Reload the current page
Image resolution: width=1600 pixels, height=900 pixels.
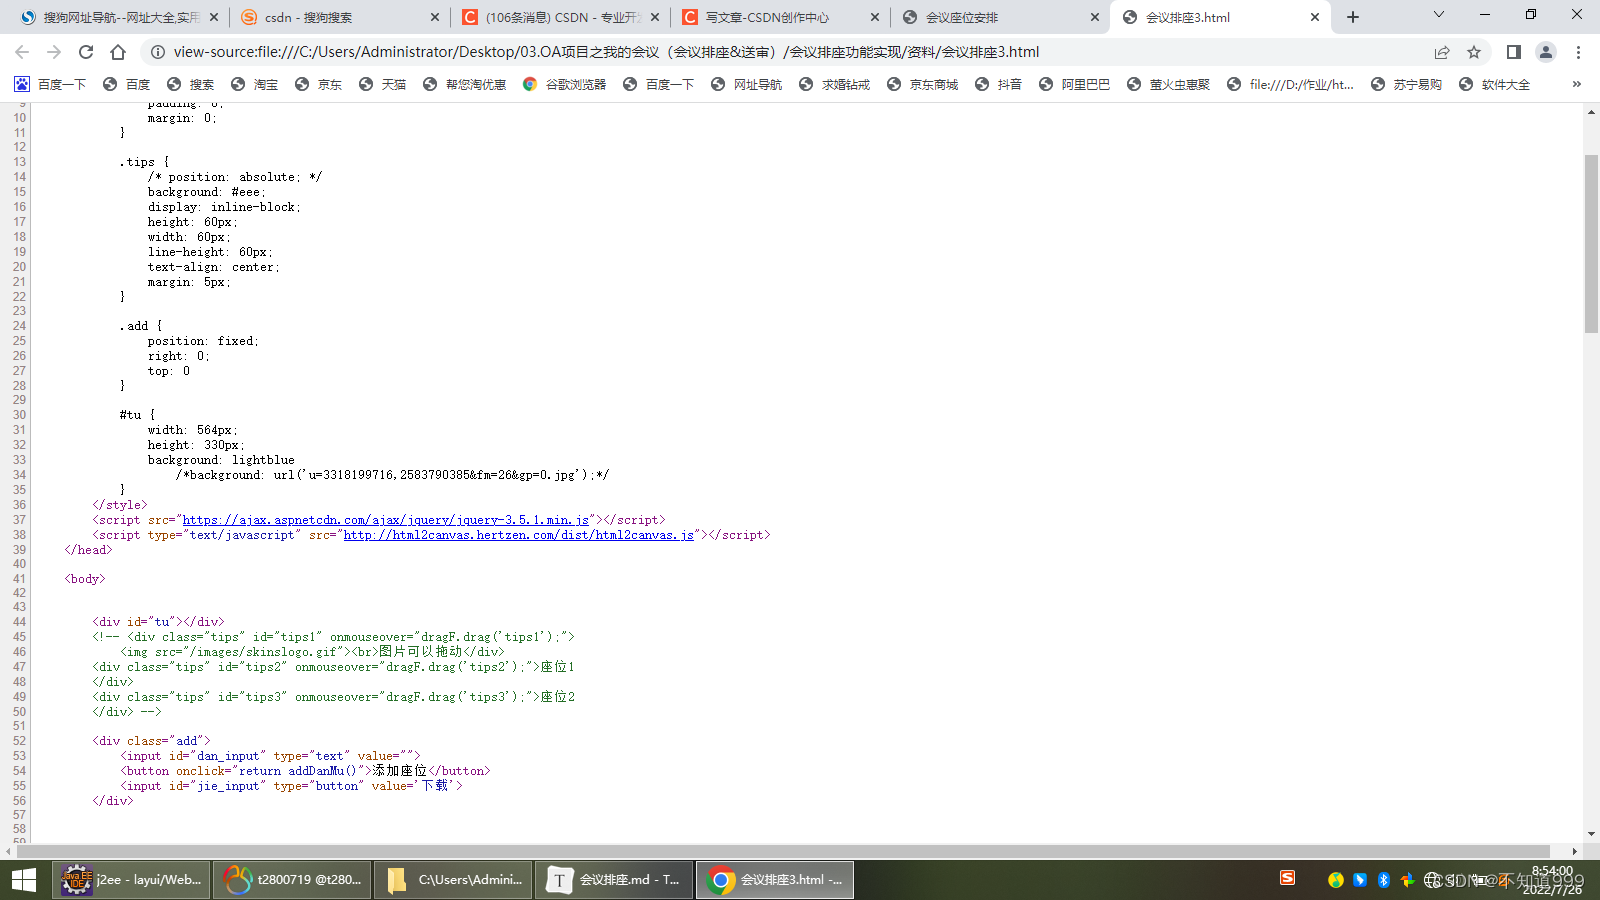click(x=86, y=52)
